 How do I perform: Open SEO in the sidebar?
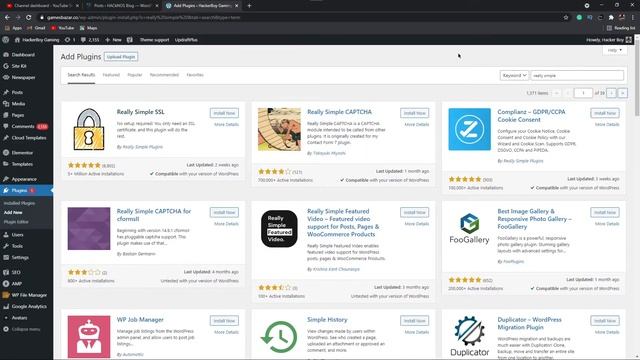(16, 273)
